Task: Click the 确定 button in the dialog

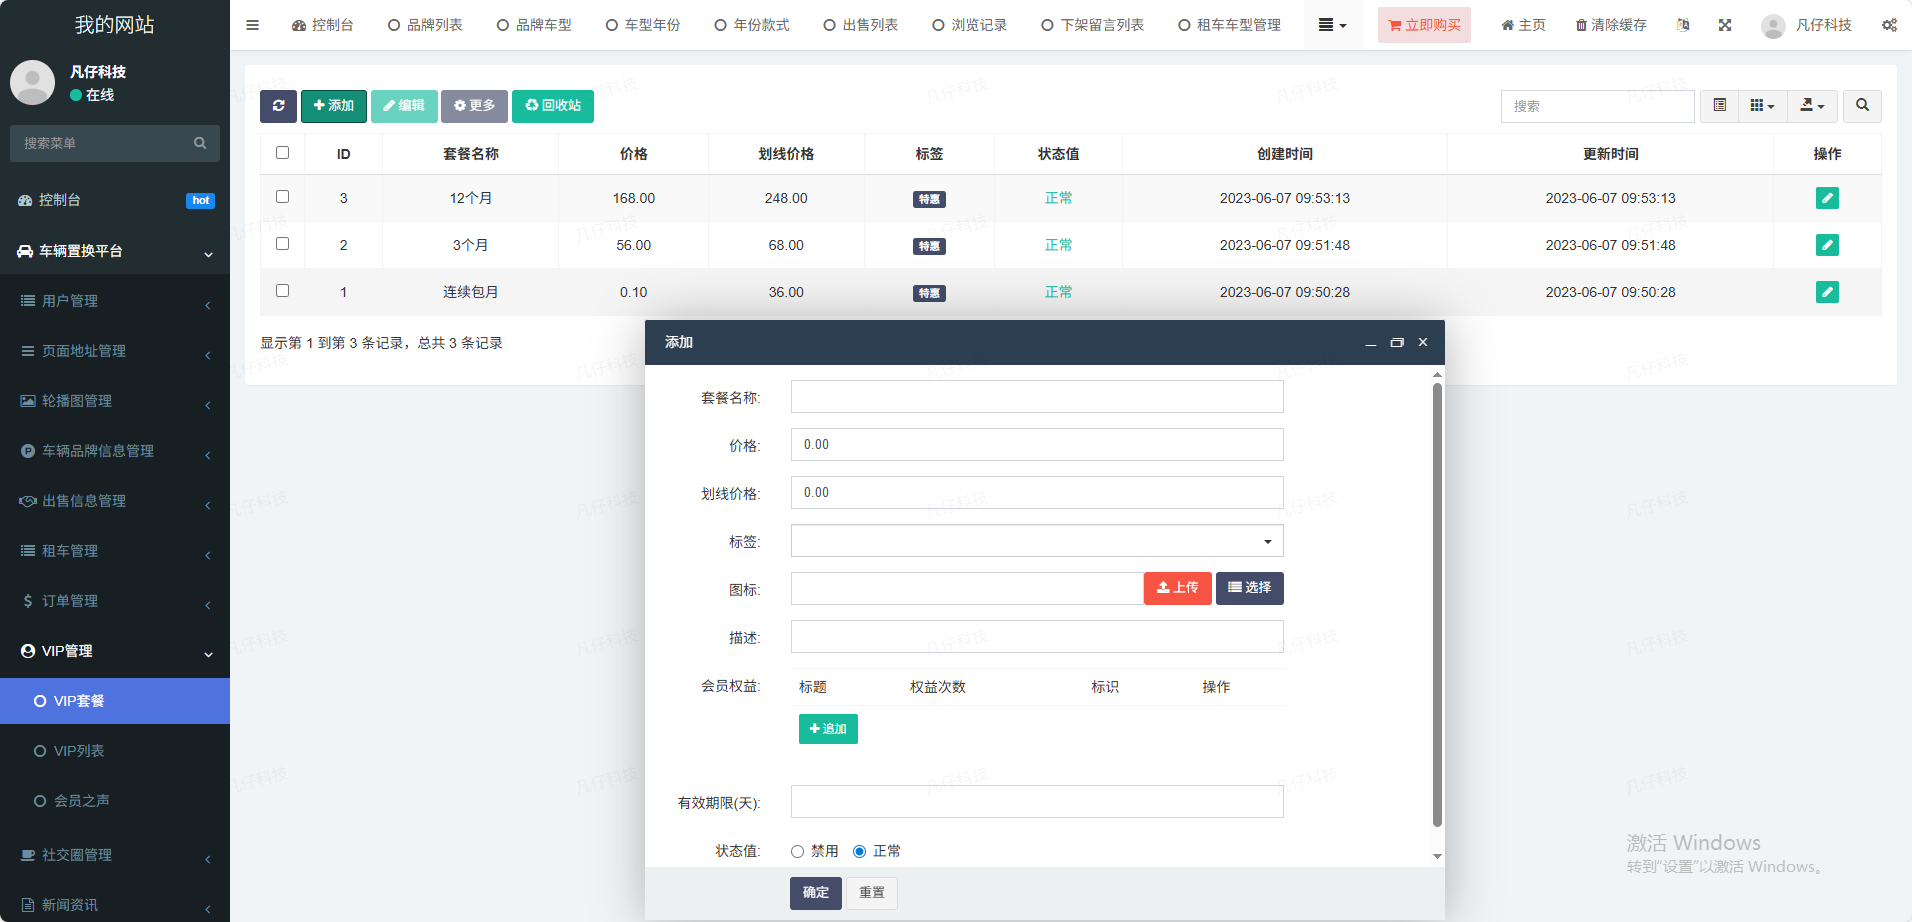Action: coord(815,892)
